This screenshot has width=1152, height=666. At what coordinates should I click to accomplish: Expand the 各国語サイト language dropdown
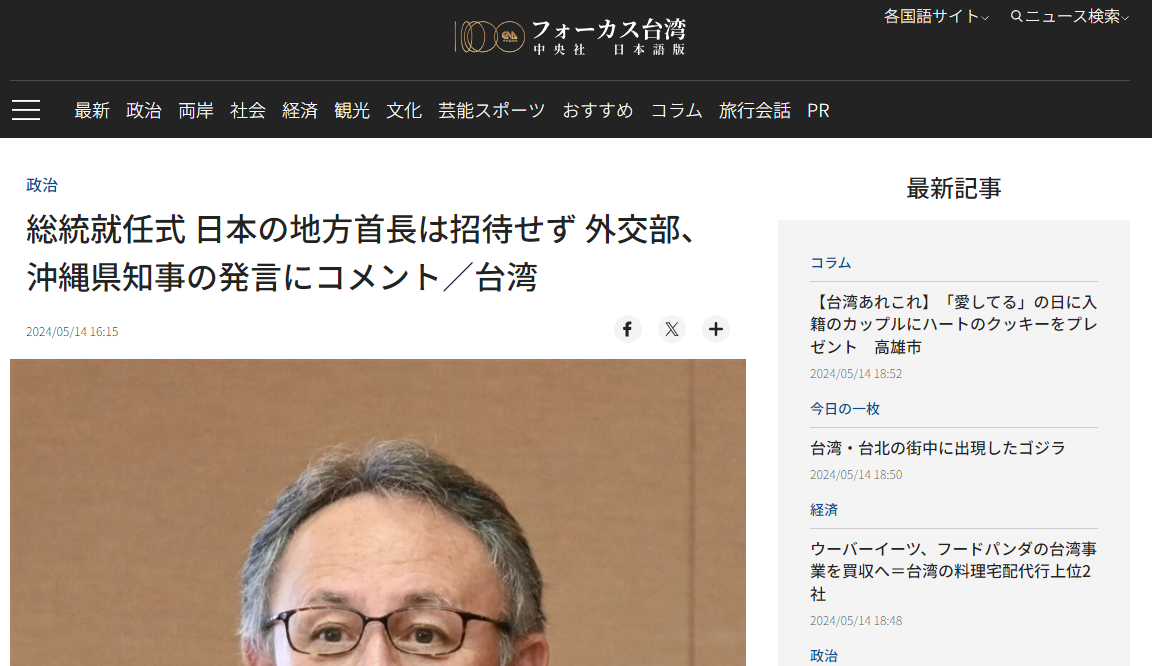(x=936, y=16)
